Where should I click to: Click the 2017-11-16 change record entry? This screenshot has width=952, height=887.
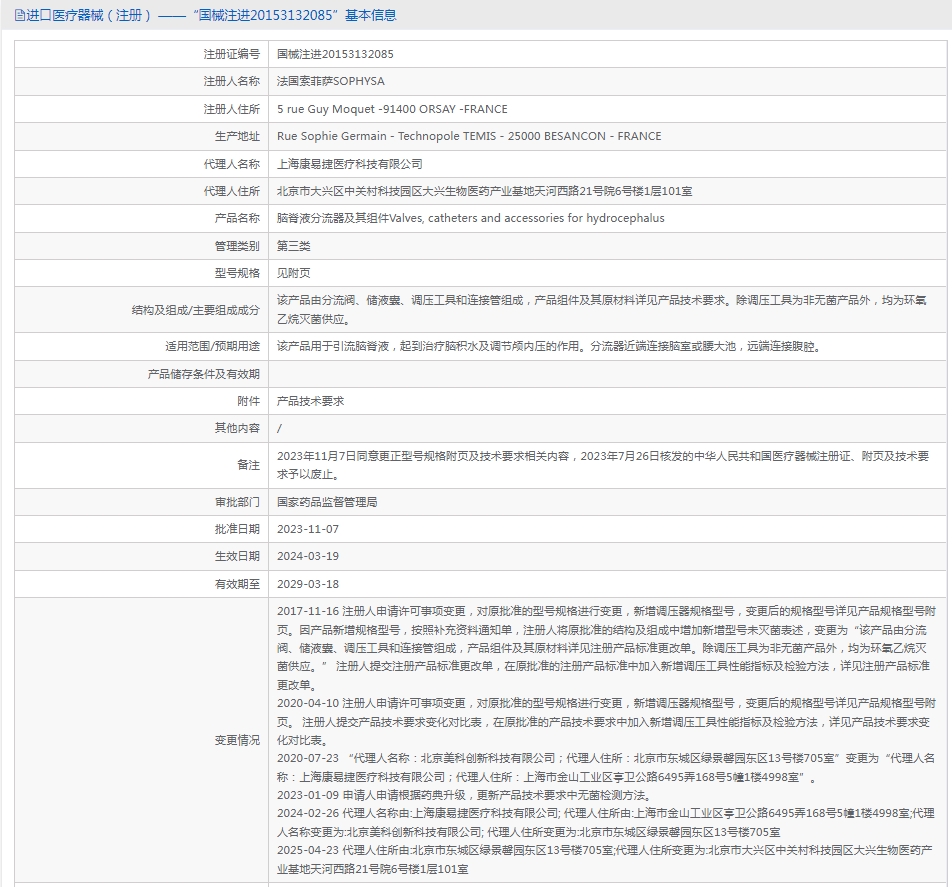(606, 648)
